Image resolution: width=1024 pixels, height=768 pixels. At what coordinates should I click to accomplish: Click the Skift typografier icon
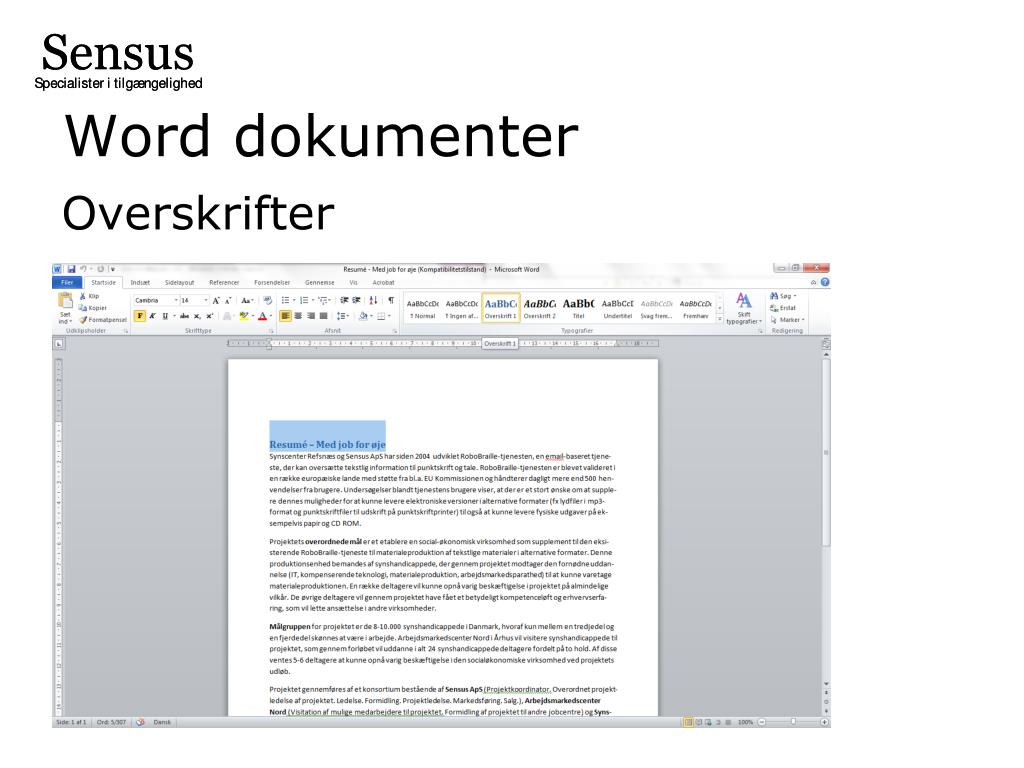[743, 308]
